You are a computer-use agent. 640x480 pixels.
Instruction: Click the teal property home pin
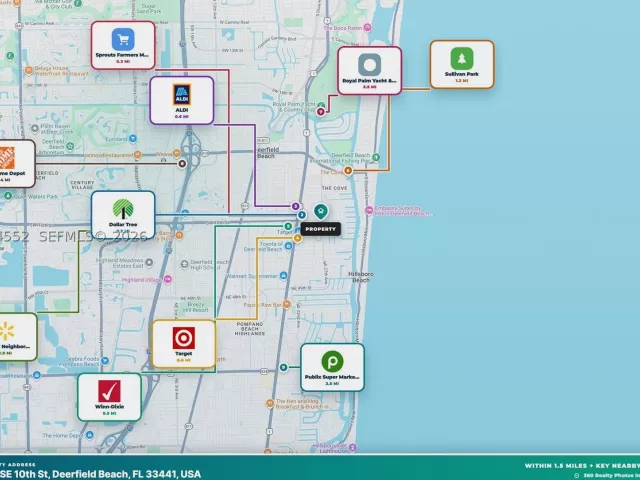(321, 212)
